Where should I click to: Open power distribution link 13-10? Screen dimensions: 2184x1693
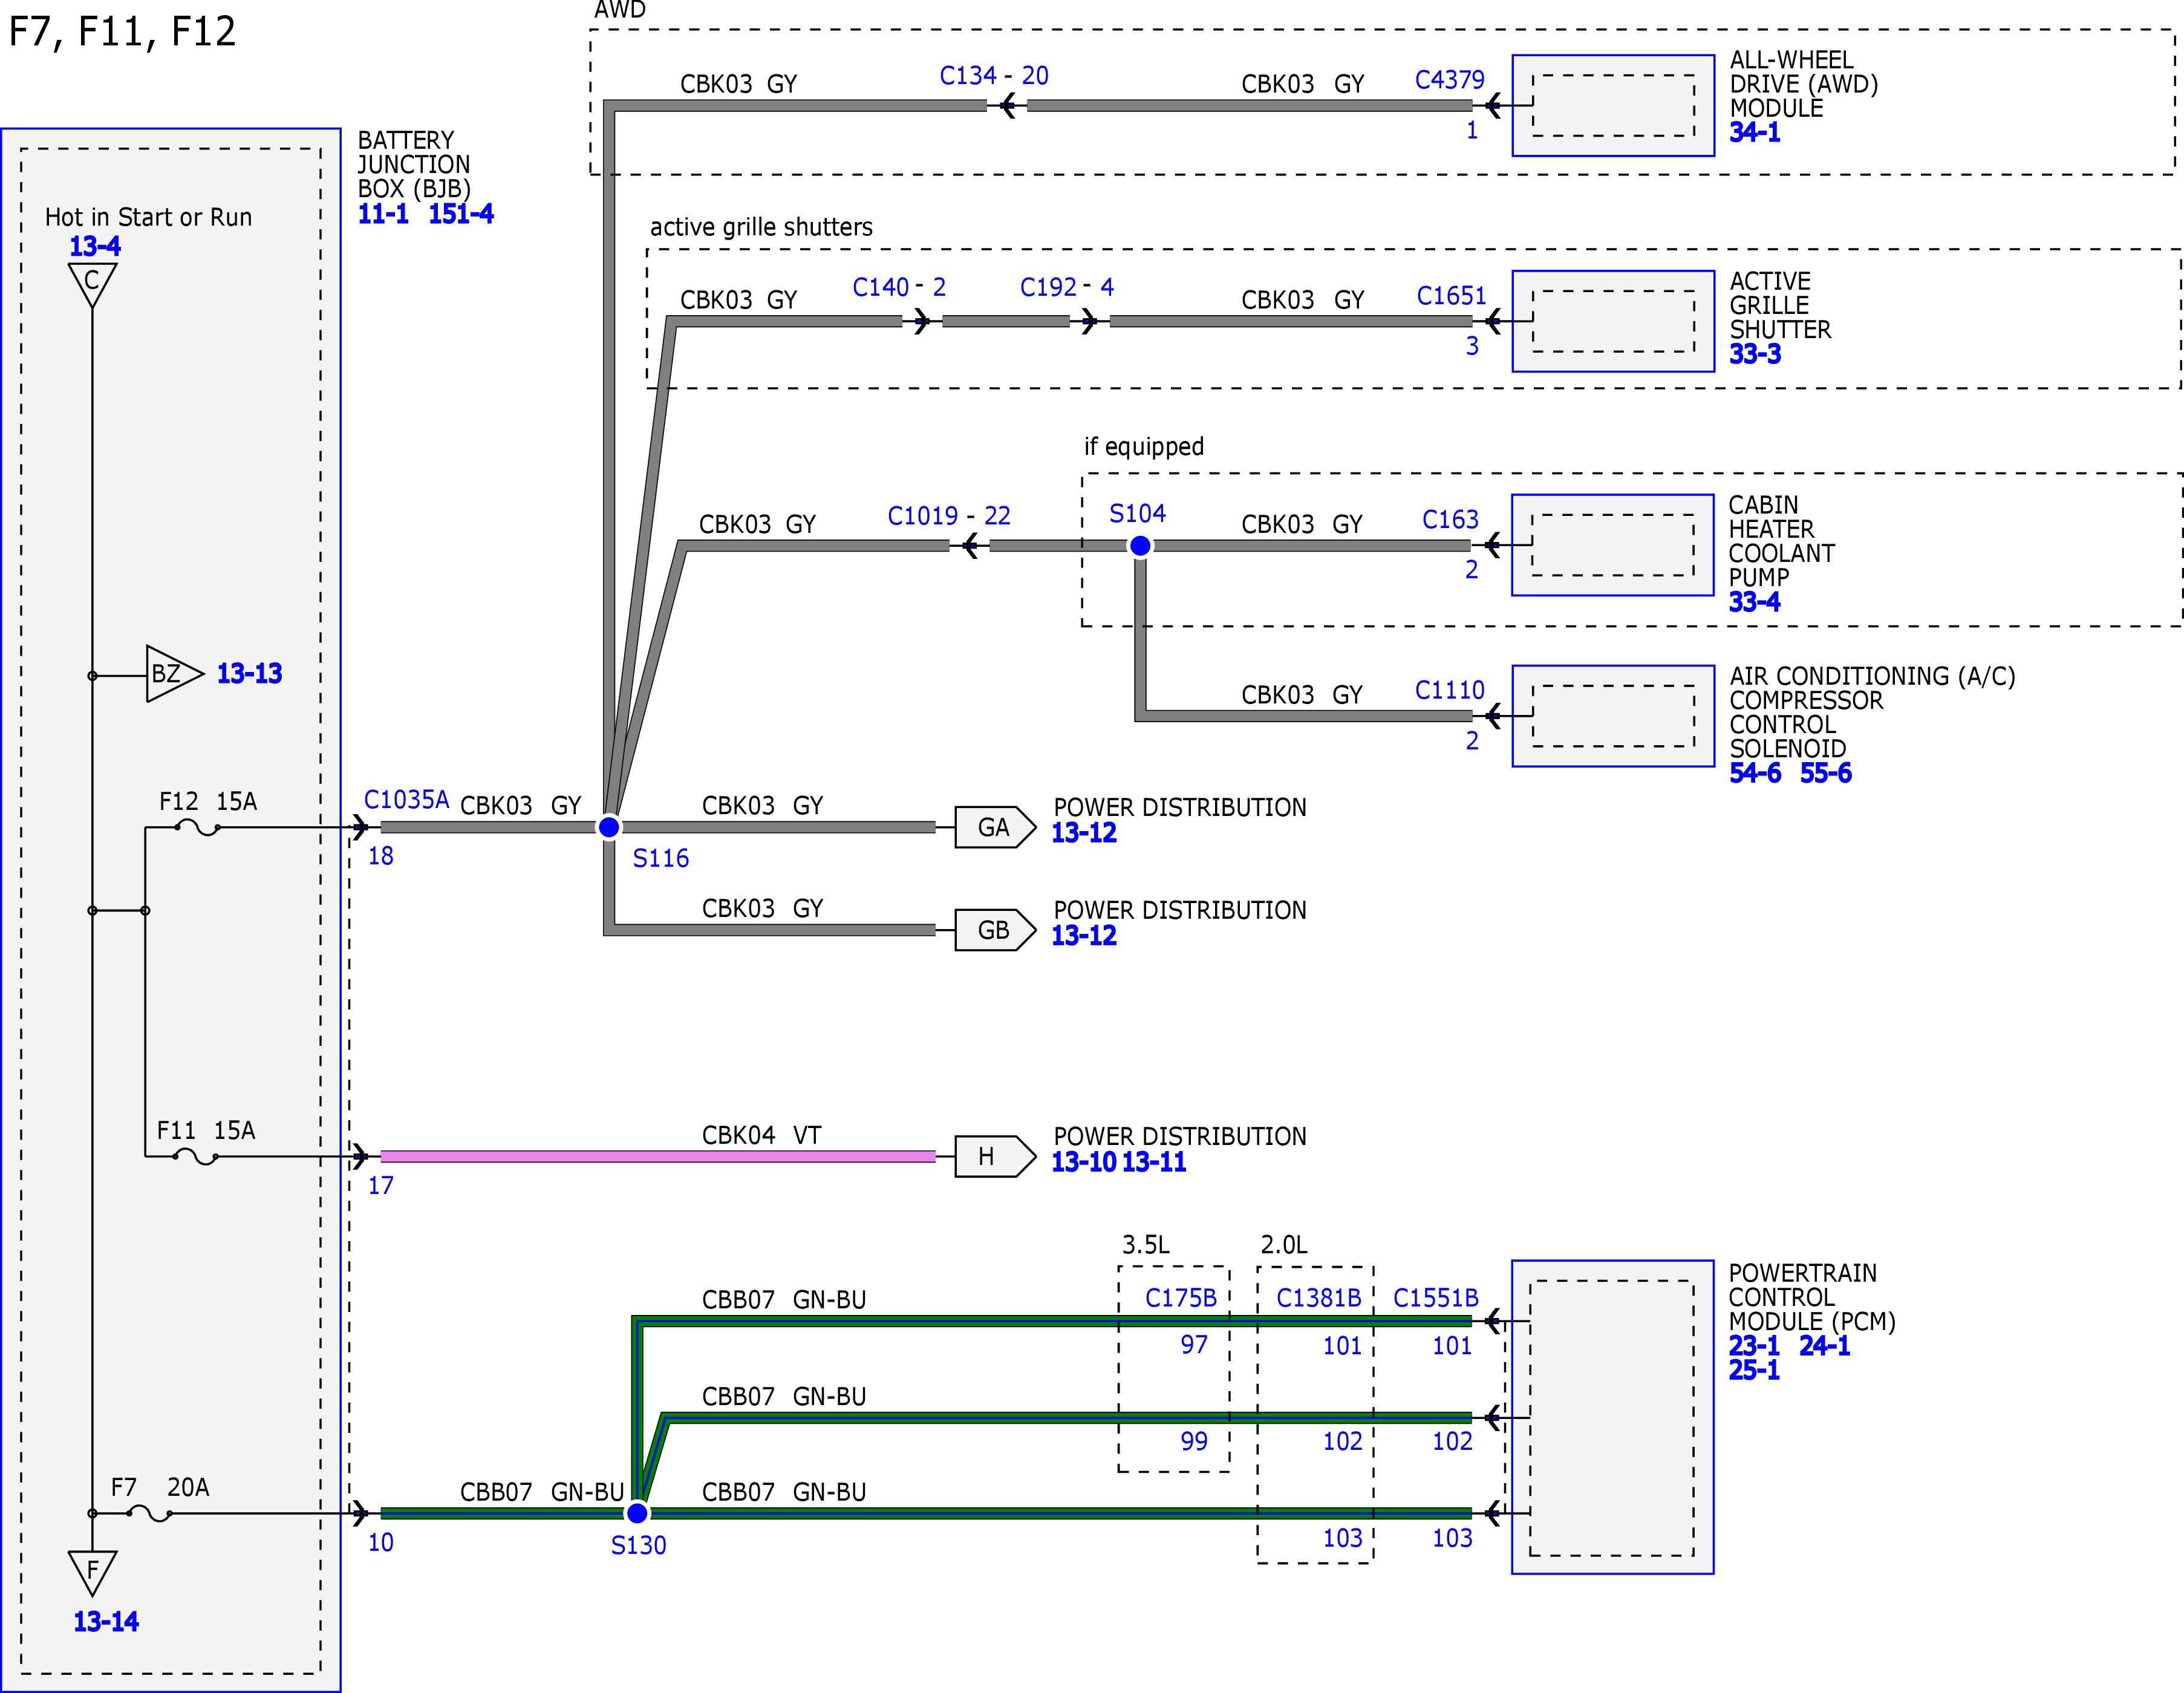(1084, 1162)
